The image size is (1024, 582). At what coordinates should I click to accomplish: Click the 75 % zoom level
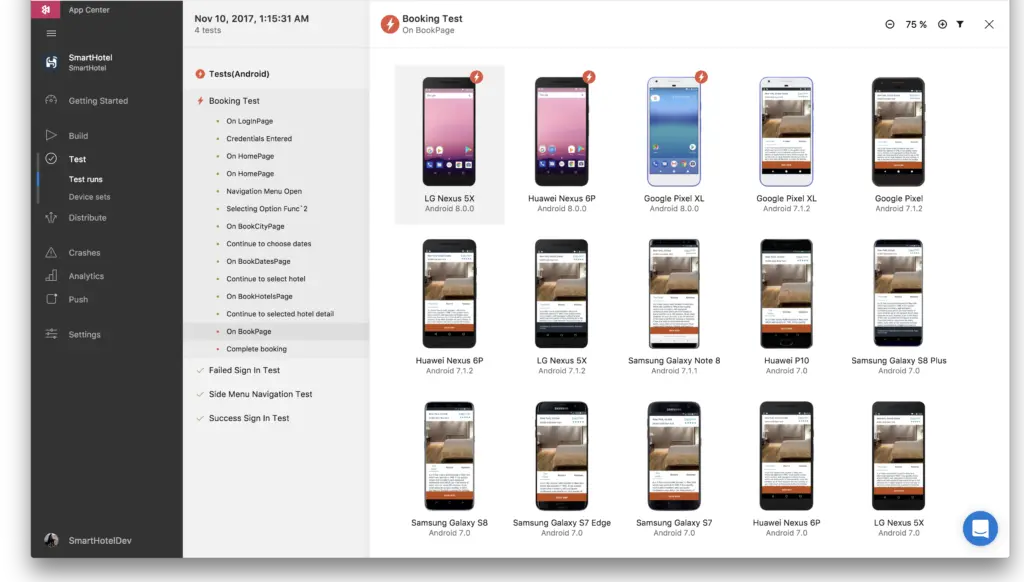click(916, 25)
